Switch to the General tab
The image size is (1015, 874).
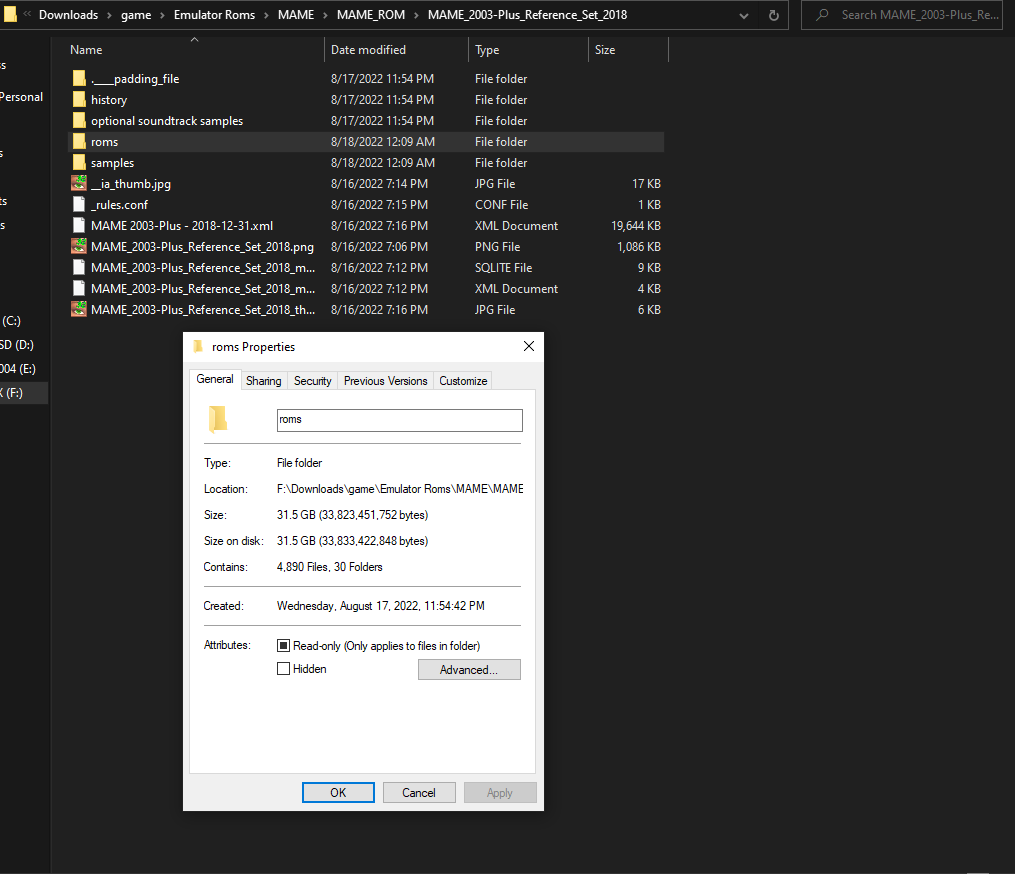(215, 379)
